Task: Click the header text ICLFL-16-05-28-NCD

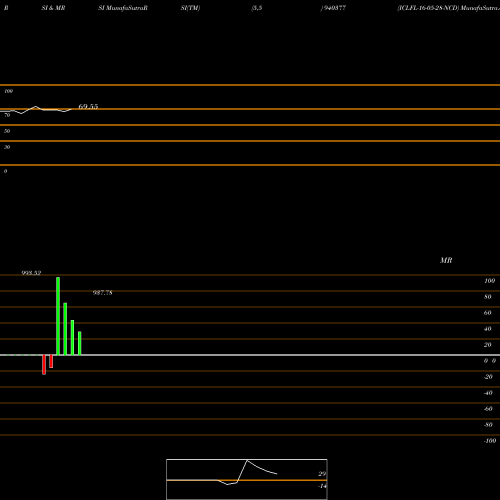Action: 428,8
